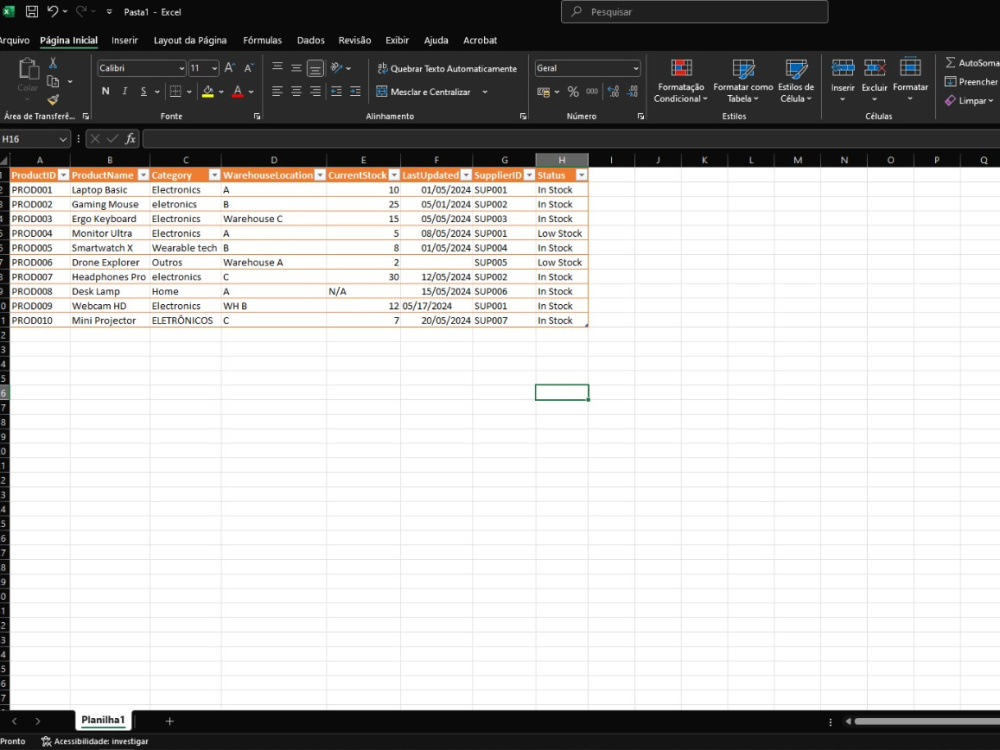The height and width of the screenshot is (750, 1000).
Task: Open Estilos de Célula gallery
Action: [x=796, y=80]
